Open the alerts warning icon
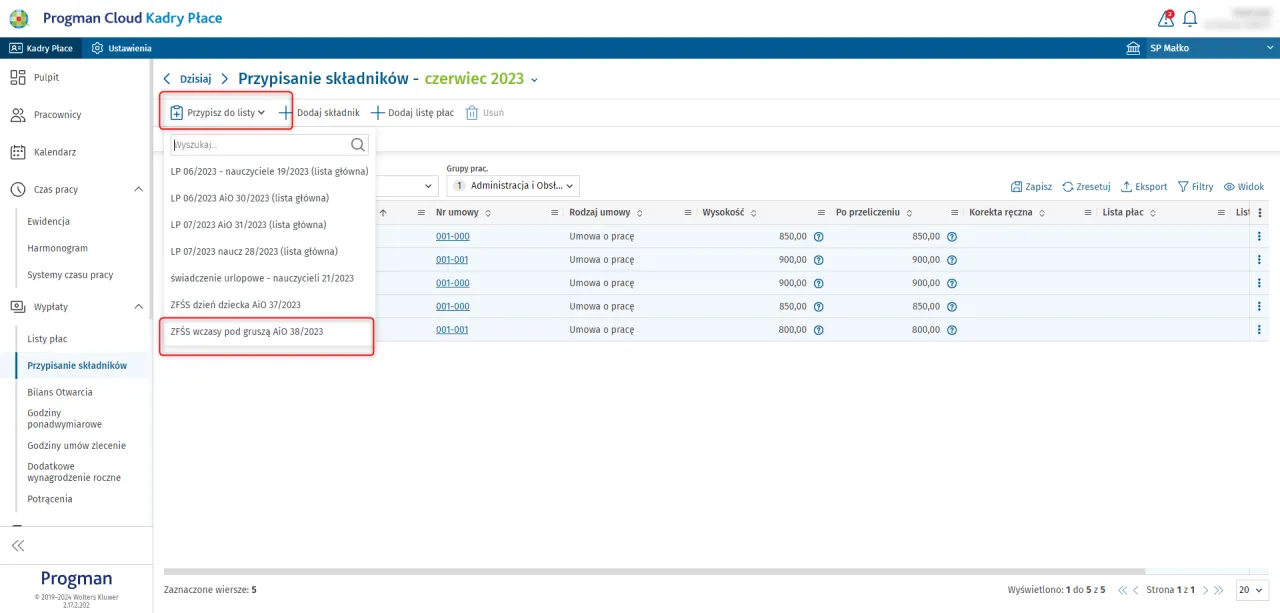The image size is (1280, 613). (1165, 19)
